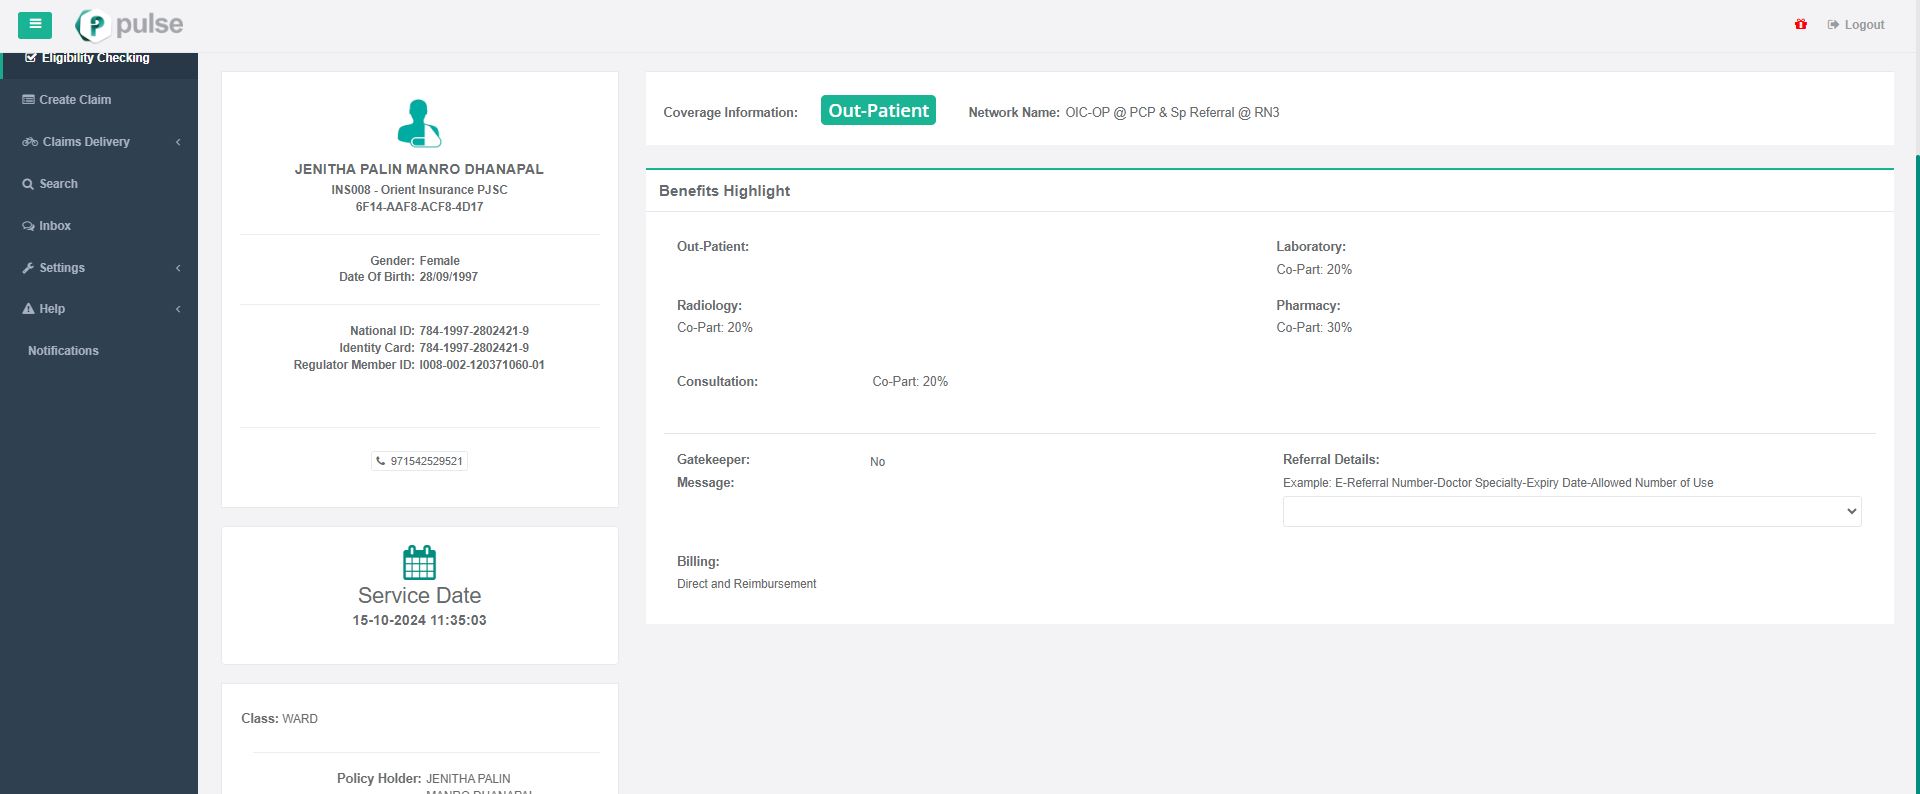Open Notifications in the sidebar
This screenshot has height=794, width=1920.
[x=63, y=351]
